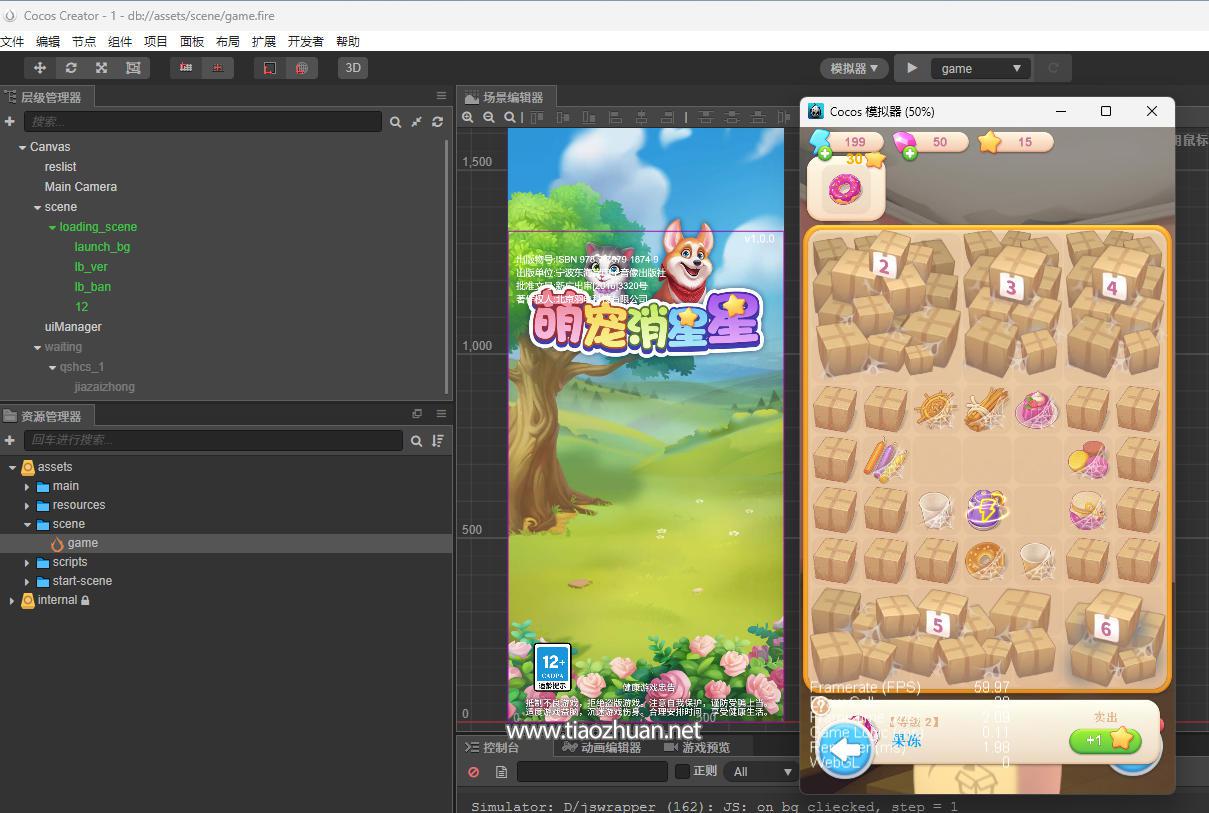Viewport: 1209px width, 813px height.
Task: Click the play preview button
Action: point(912,68)
